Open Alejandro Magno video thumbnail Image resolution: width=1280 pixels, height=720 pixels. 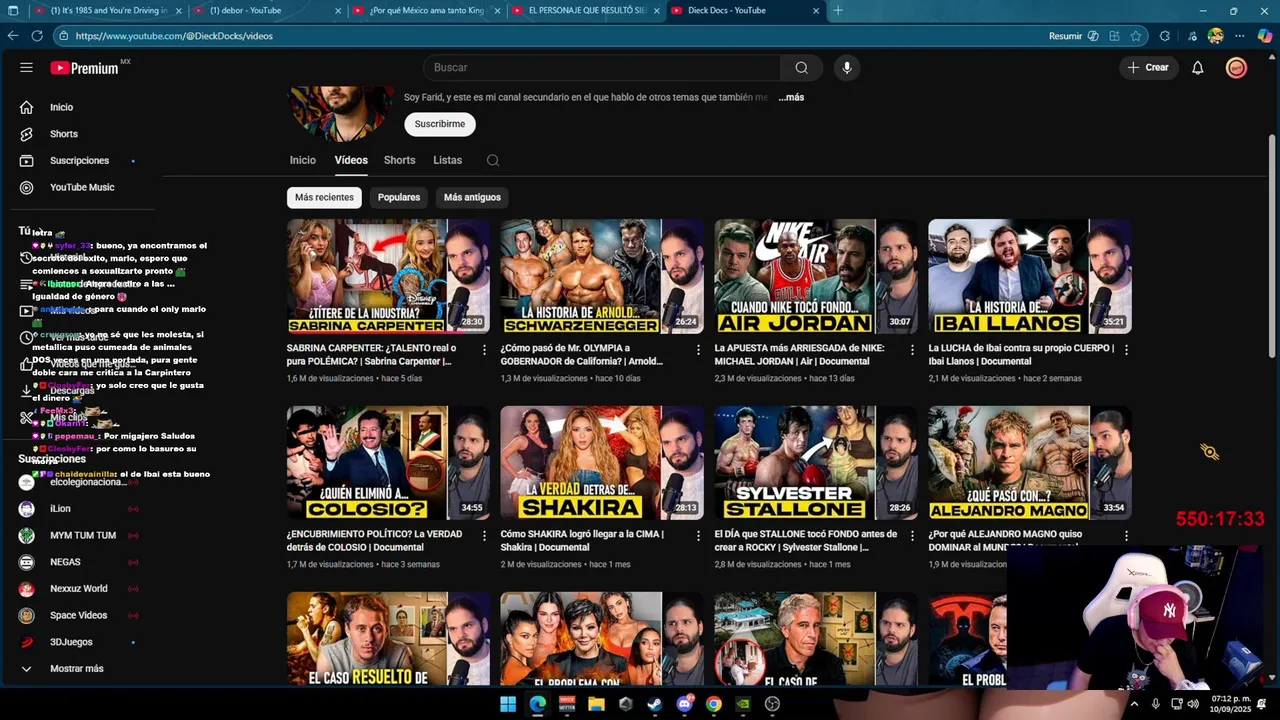(1030, 462)
